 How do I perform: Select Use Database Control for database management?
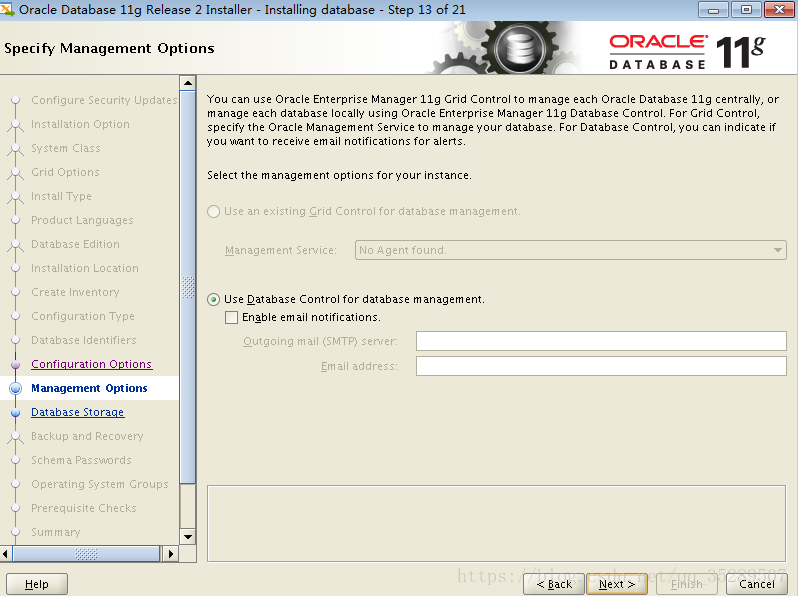213,299
